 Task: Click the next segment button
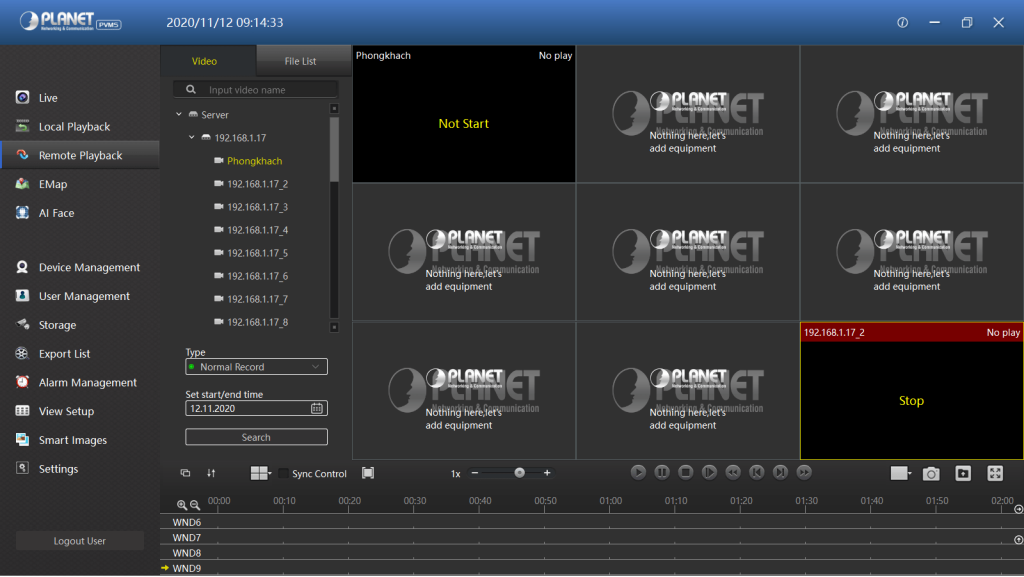(780, 473)
